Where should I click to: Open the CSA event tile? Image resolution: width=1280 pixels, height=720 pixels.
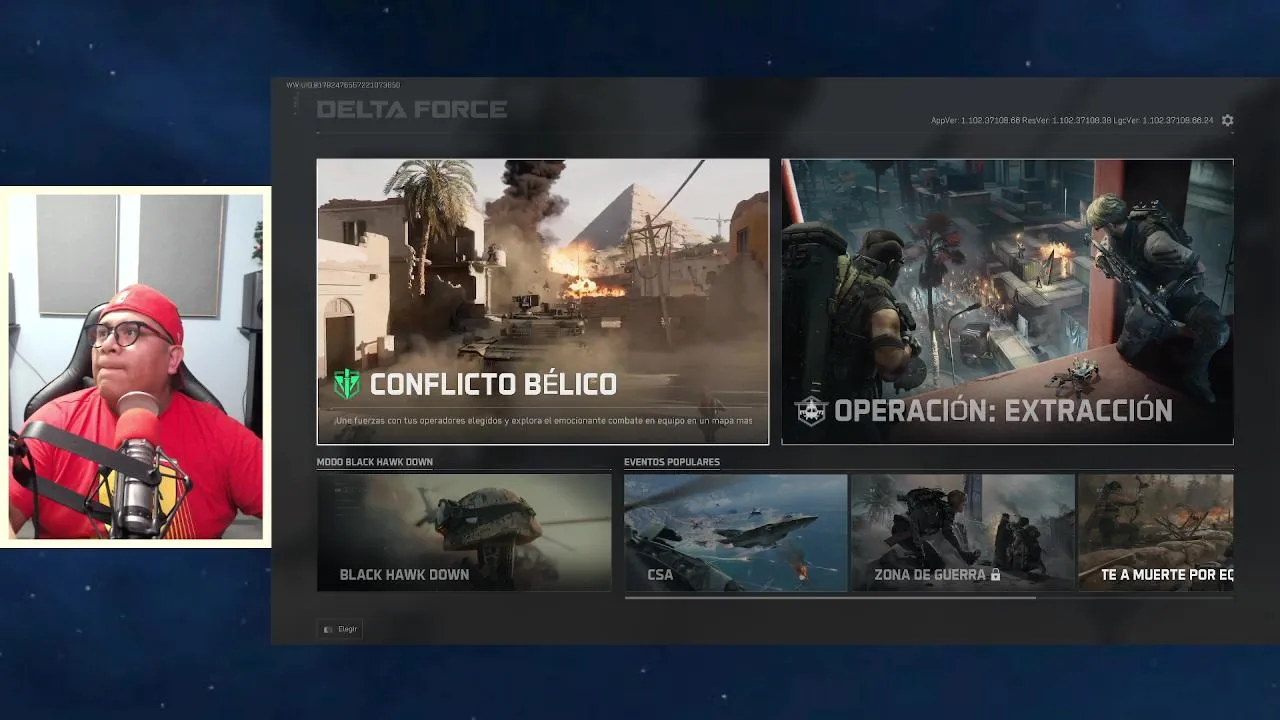point(735,532)
